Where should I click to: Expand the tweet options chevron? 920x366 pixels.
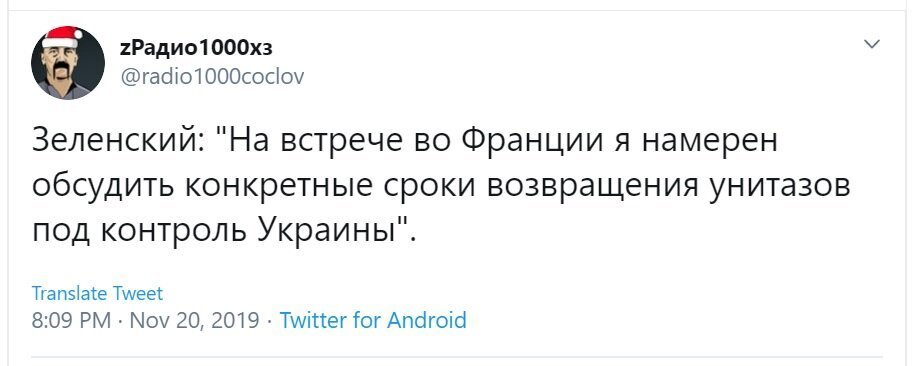tap(873, 44)
